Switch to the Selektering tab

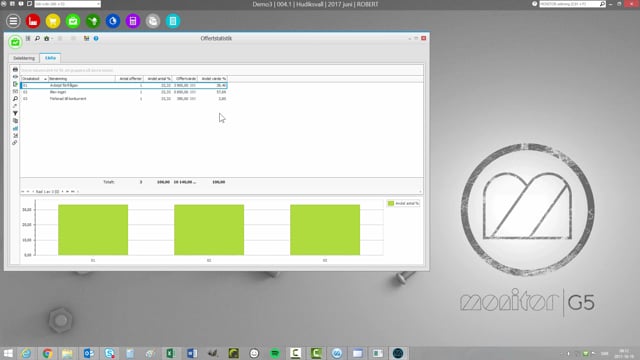coord(24,58)
